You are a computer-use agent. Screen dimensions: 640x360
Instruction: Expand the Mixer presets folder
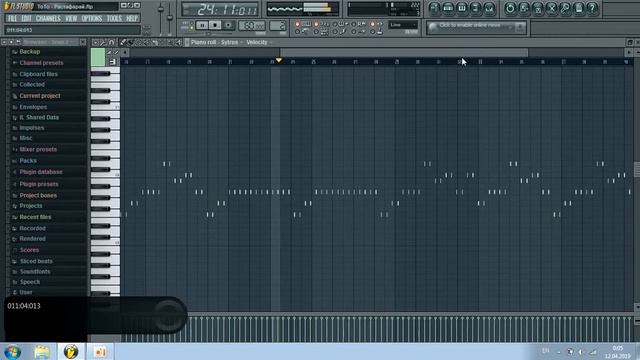(x=38, y=149)
